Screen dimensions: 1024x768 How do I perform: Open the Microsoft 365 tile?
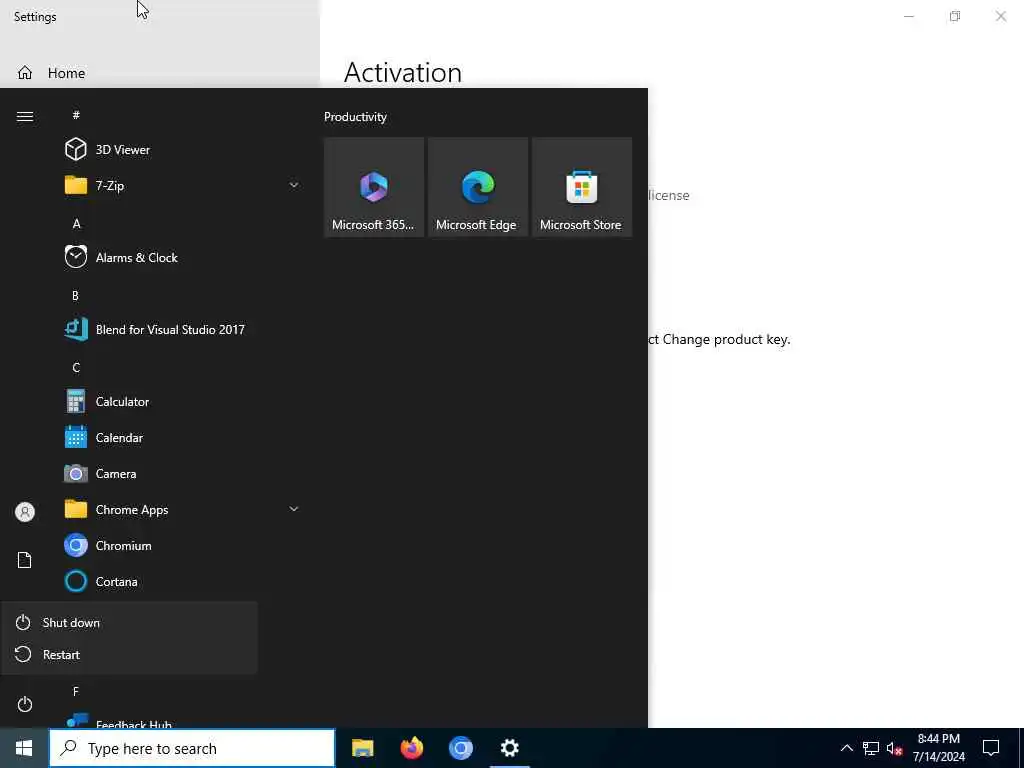tap(374, 187)
